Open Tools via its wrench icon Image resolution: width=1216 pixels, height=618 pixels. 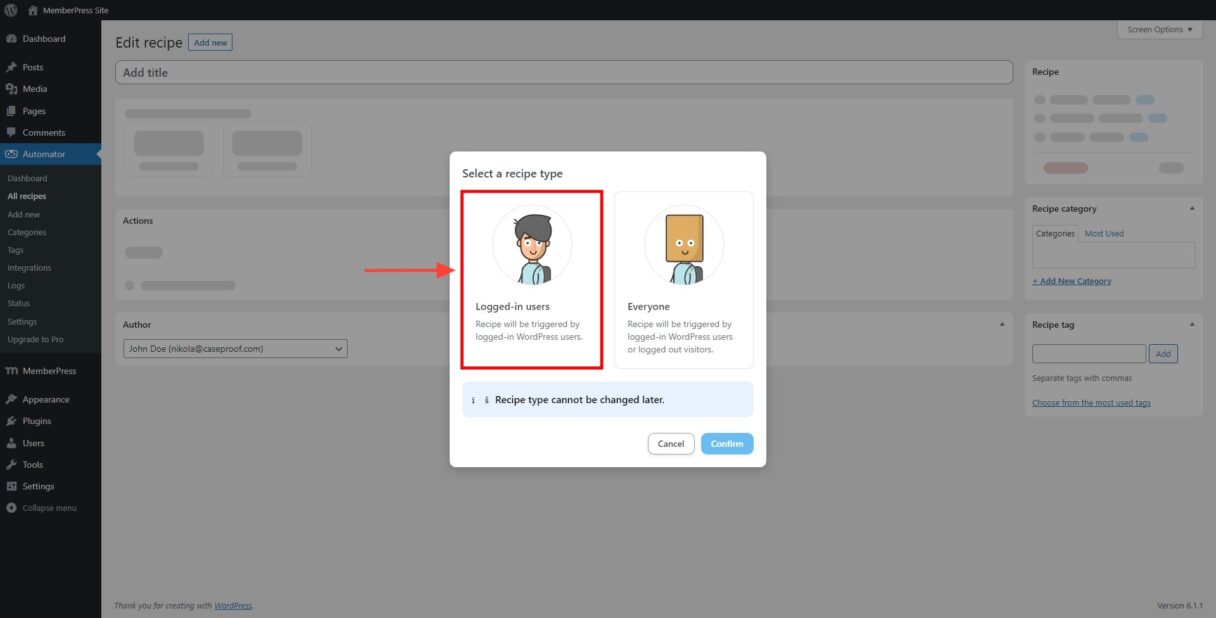11,465
